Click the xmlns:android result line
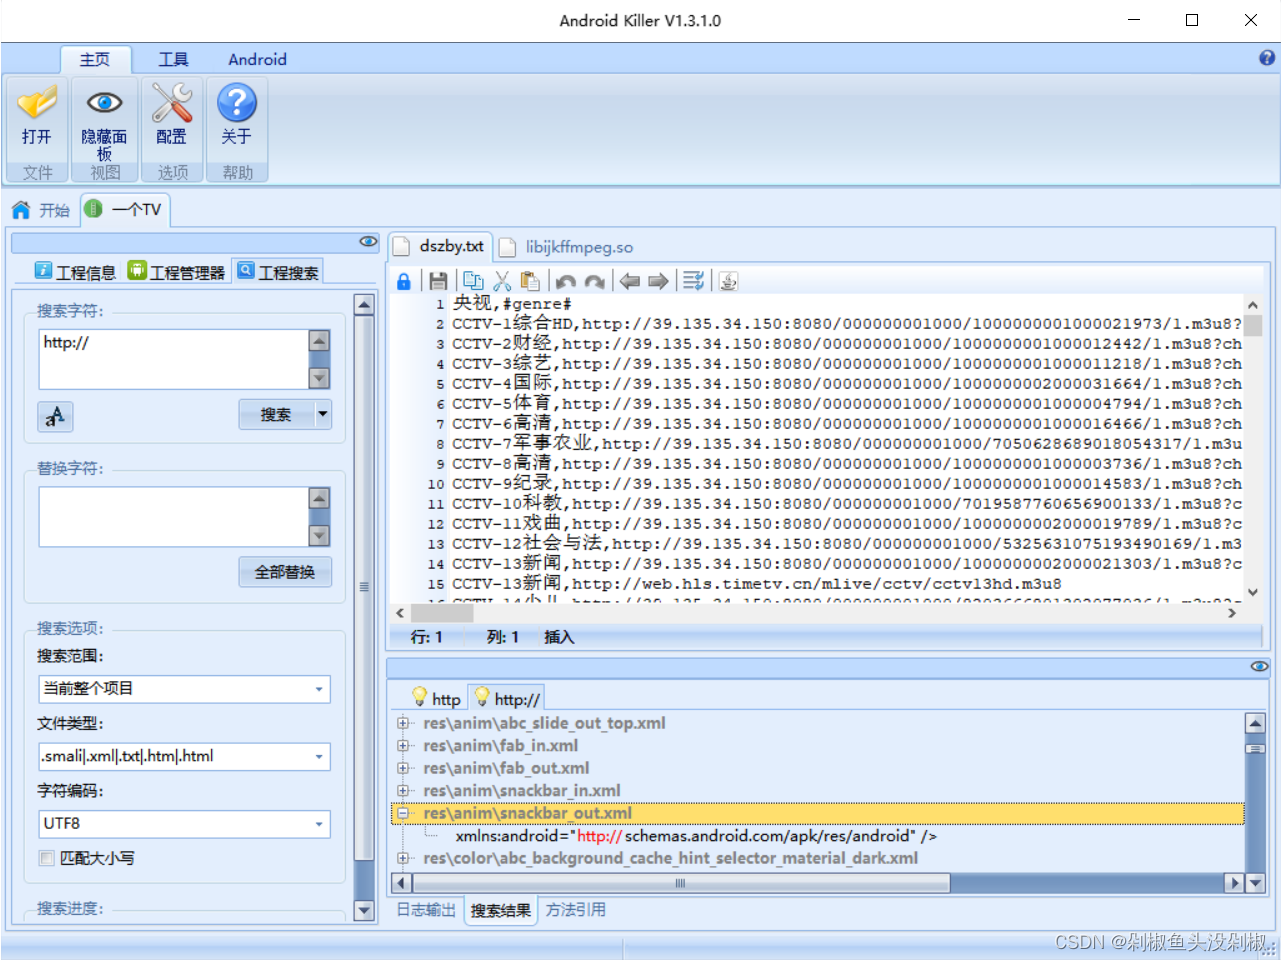The width and height of the screenshot is (1282, 961). click(x=696, y=836)
